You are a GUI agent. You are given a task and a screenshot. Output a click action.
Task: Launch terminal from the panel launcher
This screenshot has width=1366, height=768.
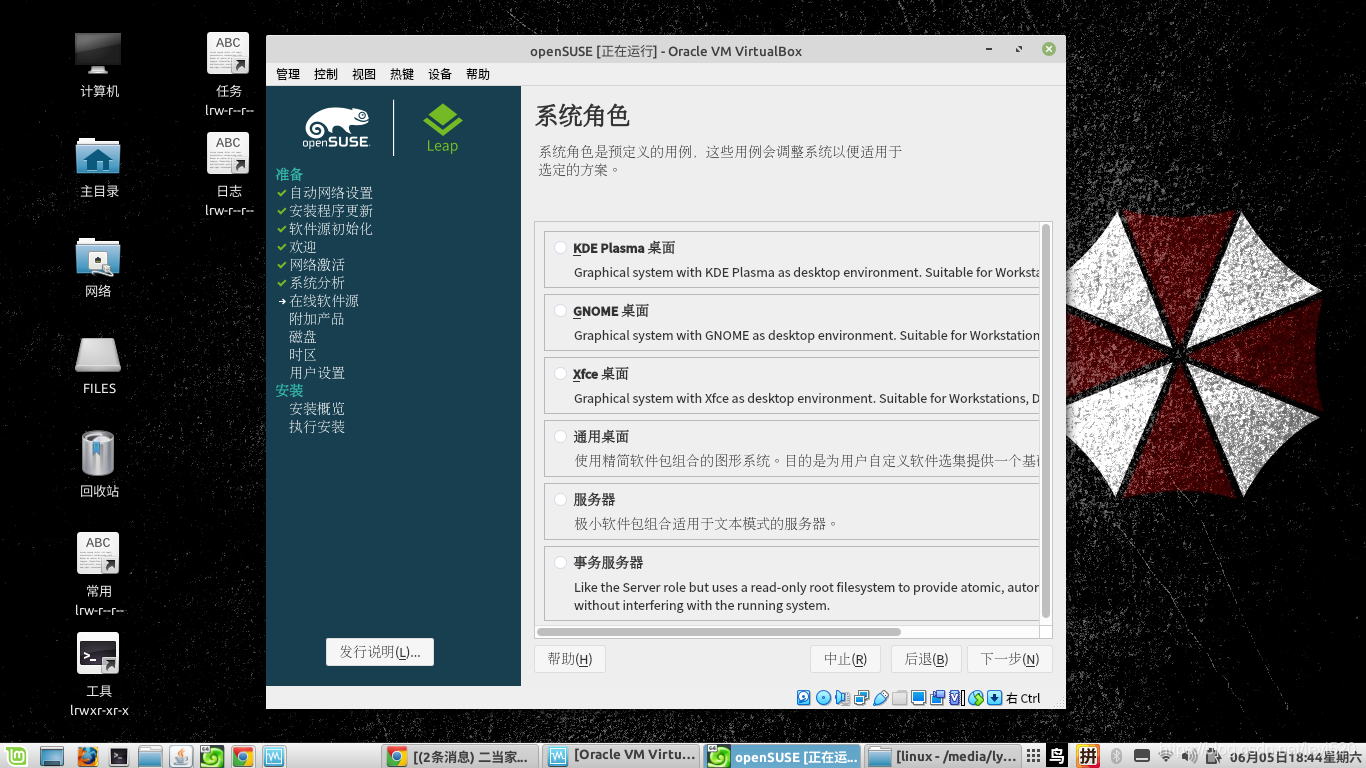(118, 756)
